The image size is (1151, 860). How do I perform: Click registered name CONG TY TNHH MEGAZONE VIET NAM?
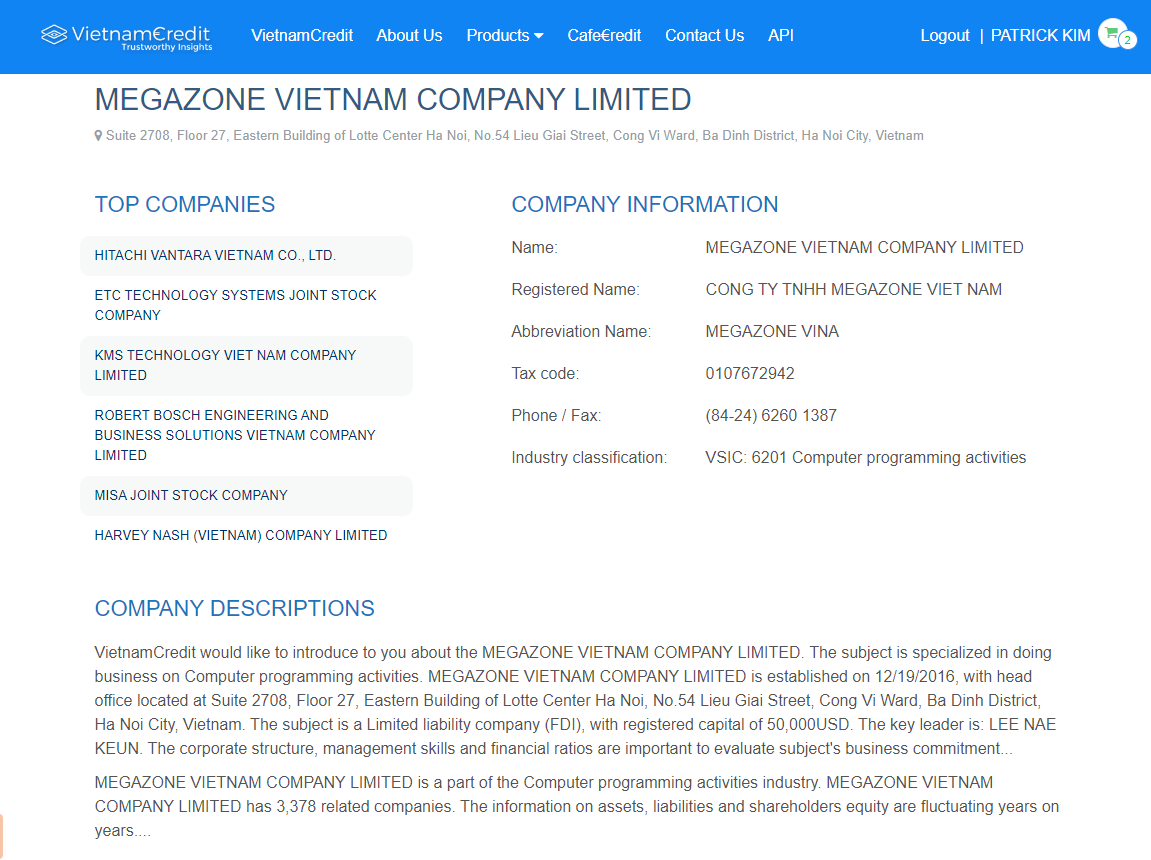click(853, 290)
